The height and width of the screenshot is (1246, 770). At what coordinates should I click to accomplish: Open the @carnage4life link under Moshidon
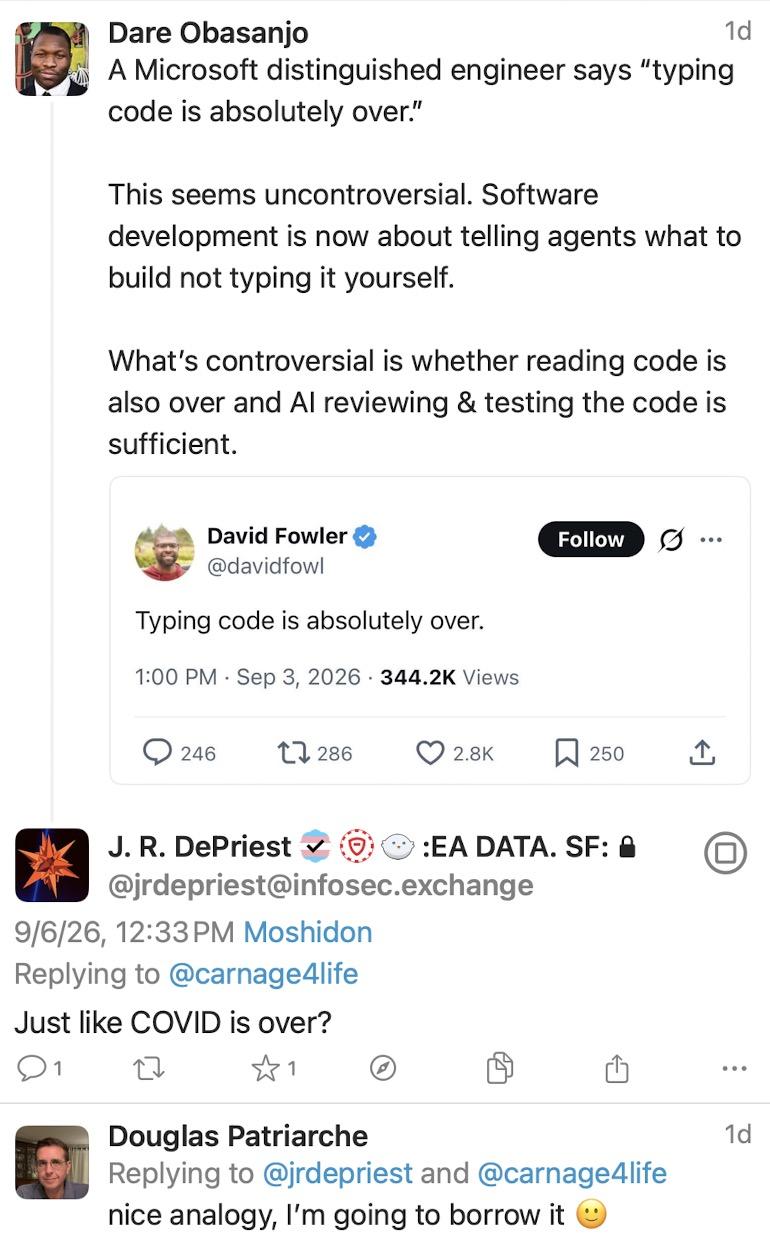pyautogui.click(x=262, y=973)
